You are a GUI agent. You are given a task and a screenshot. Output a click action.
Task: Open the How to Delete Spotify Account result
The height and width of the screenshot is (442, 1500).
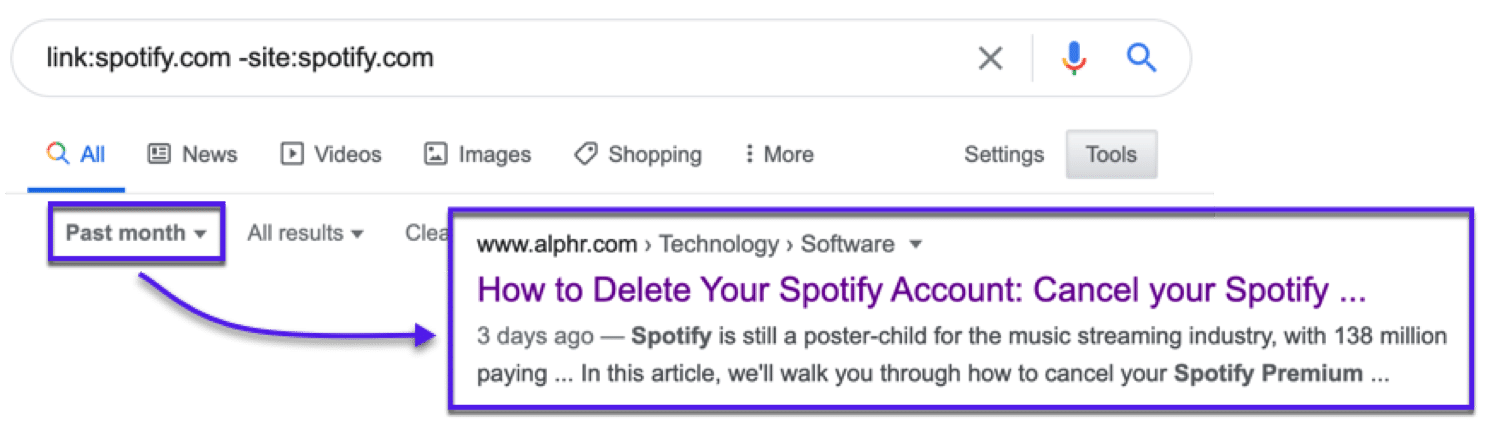(921, 290)
